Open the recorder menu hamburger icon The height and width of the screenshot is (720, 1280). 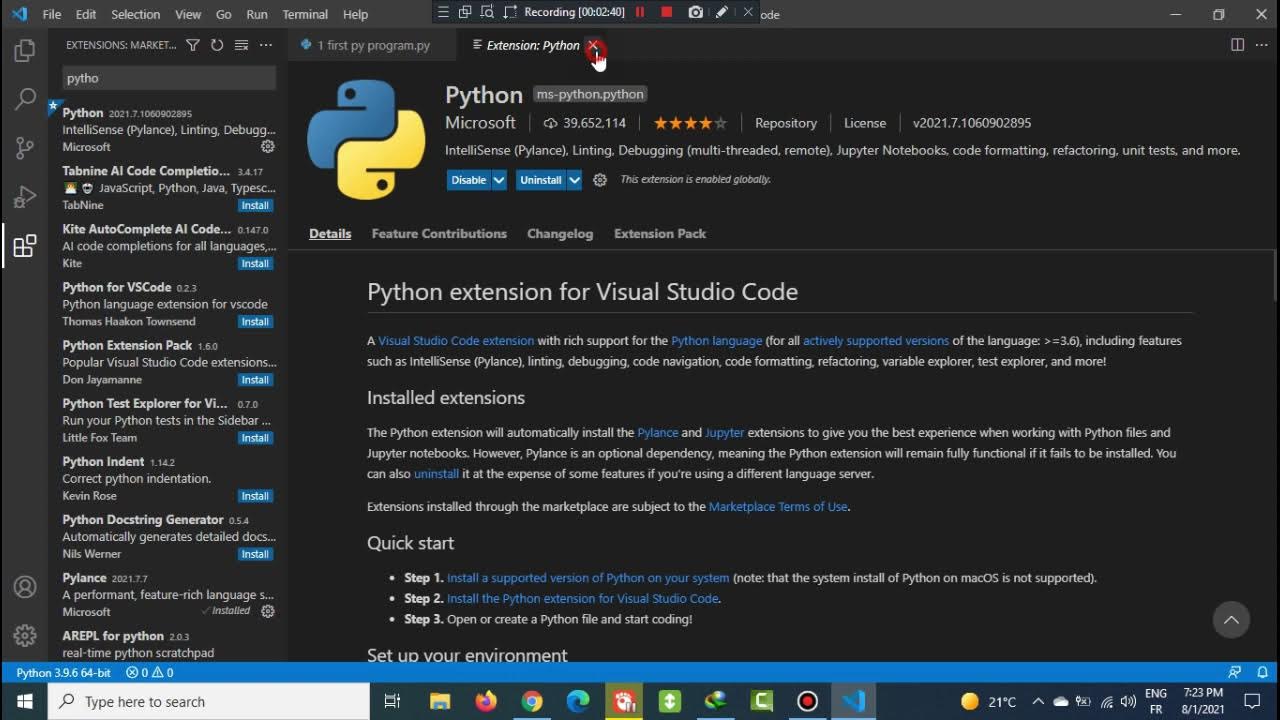click(x=444, y=12)
